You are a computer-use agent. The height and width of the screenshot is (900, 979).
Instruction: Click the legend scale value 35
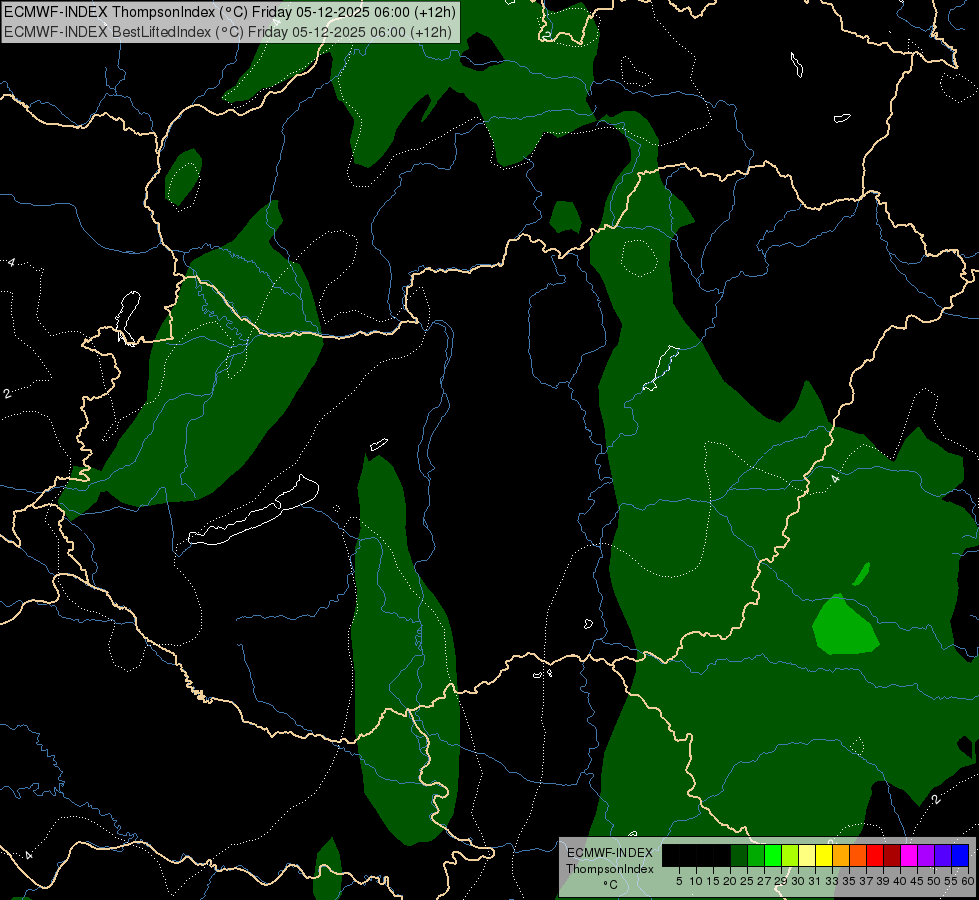[x=849, y=881]
